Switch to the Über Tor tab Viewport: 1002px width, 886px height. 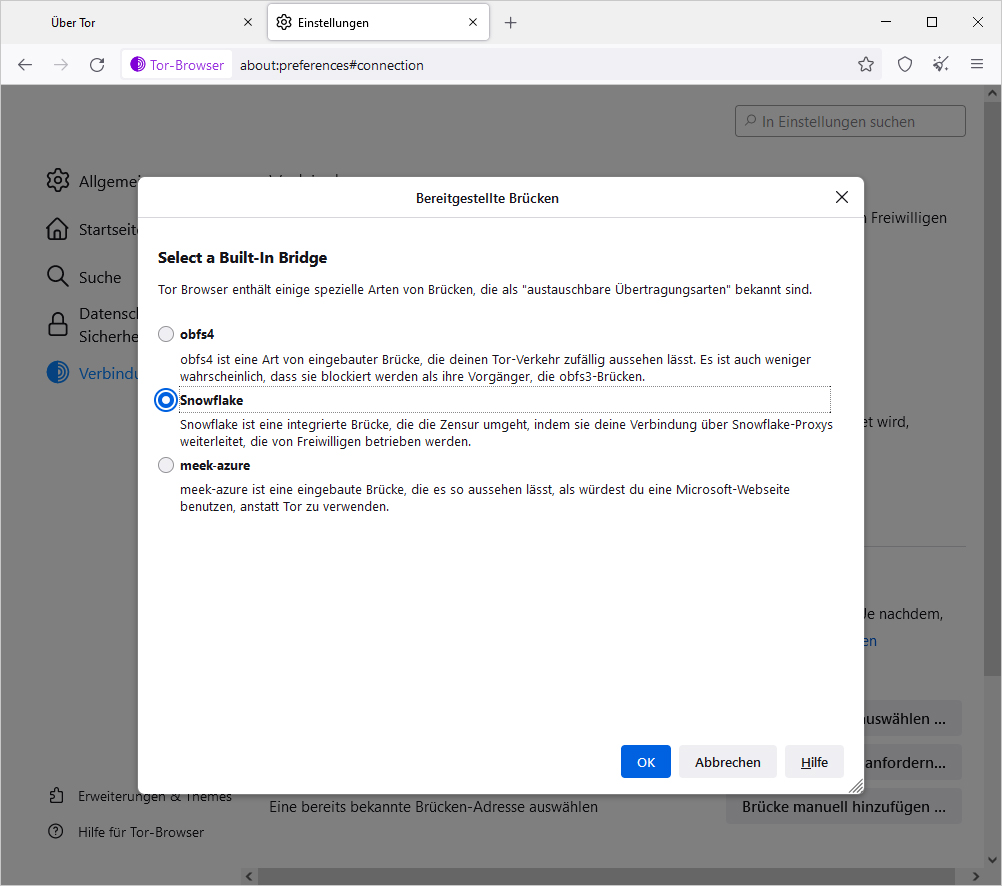point(135,23)
